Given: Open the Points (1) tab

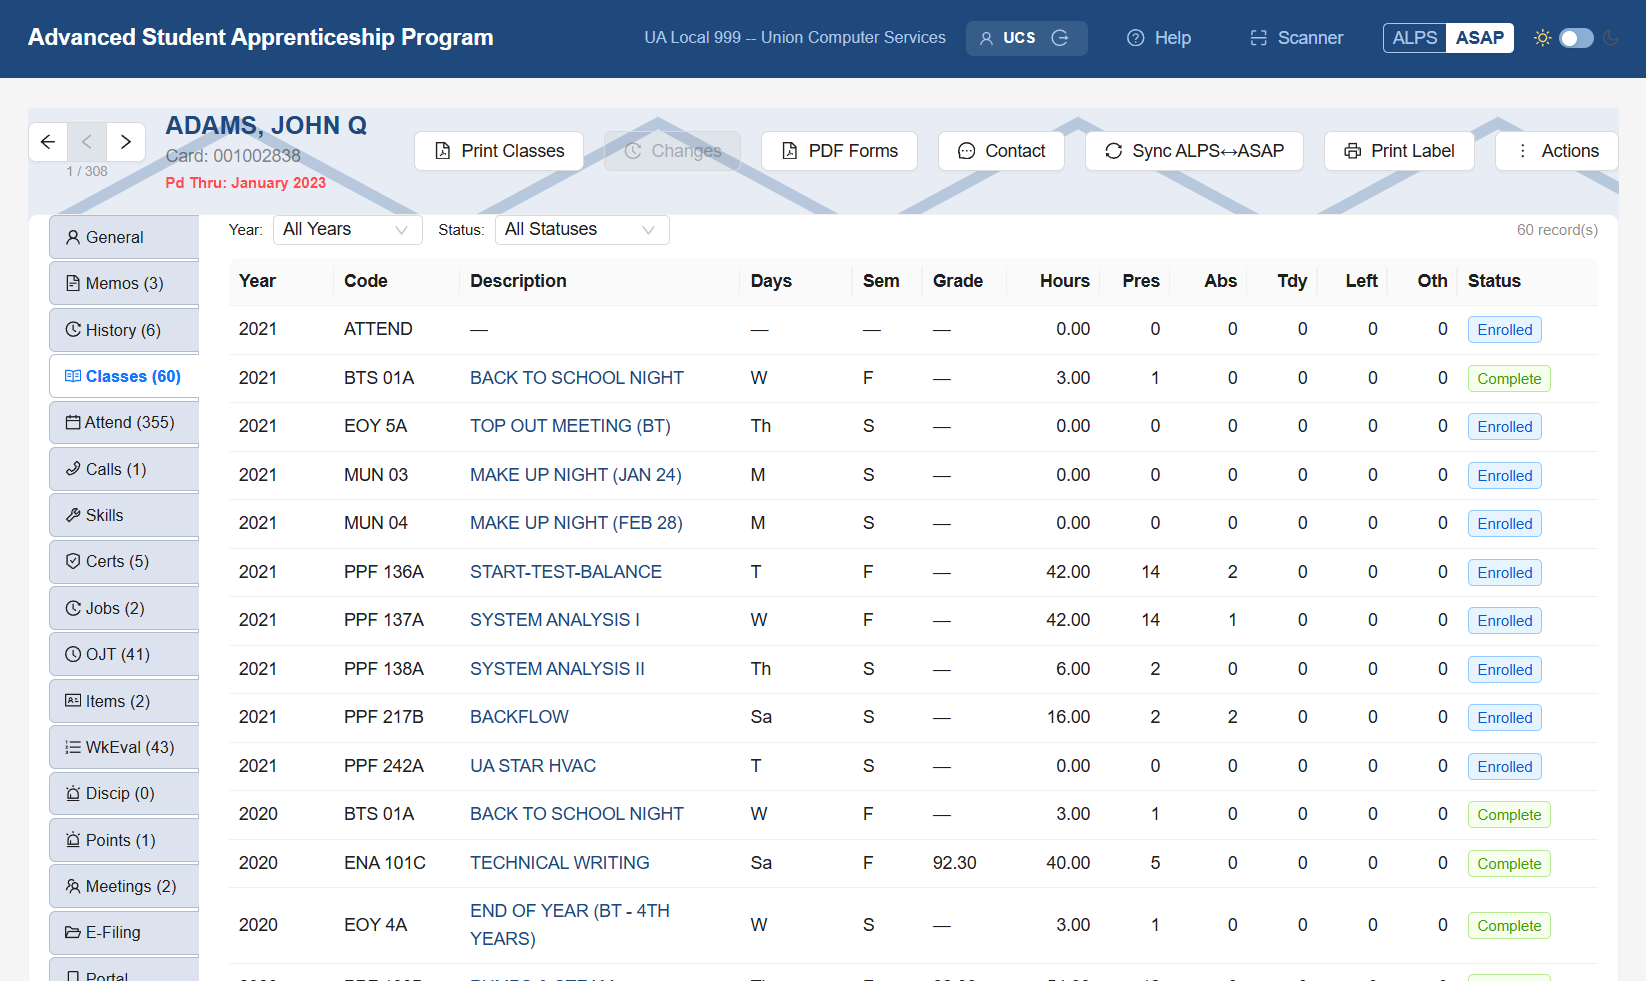Looking at the screenshot, I should click(x=124, y=840).
